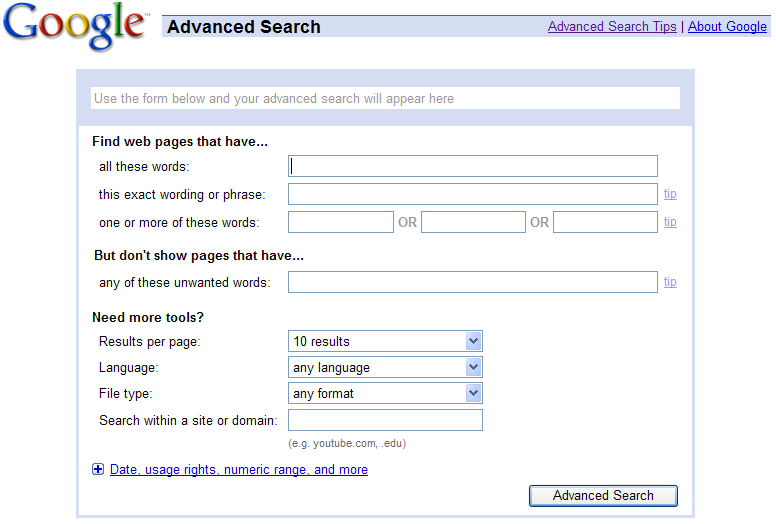Select the last OR words input box
This screenshot has height=524, width=776.
(605, 222)
